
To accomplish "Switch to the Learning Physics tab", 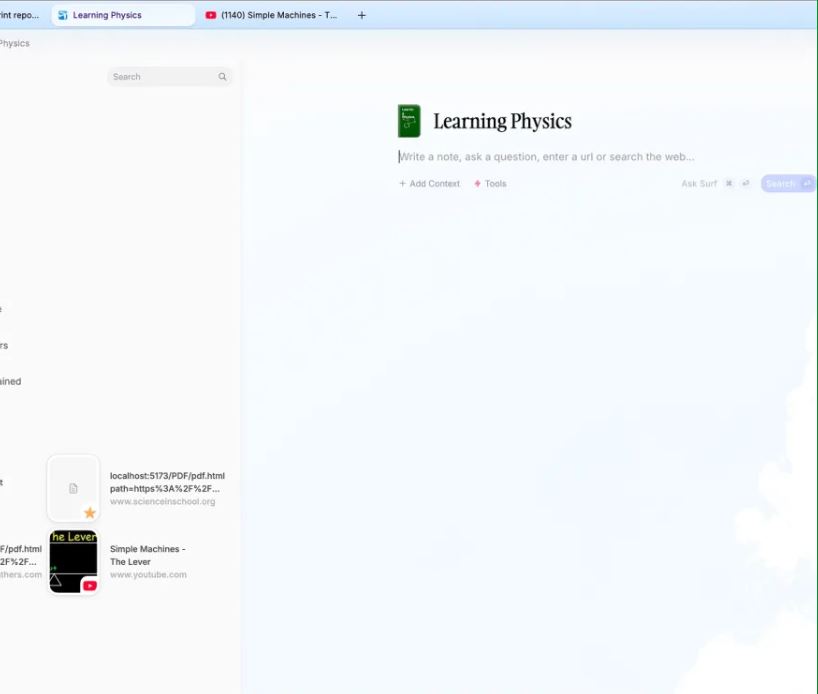I will (x=123, y=15).
